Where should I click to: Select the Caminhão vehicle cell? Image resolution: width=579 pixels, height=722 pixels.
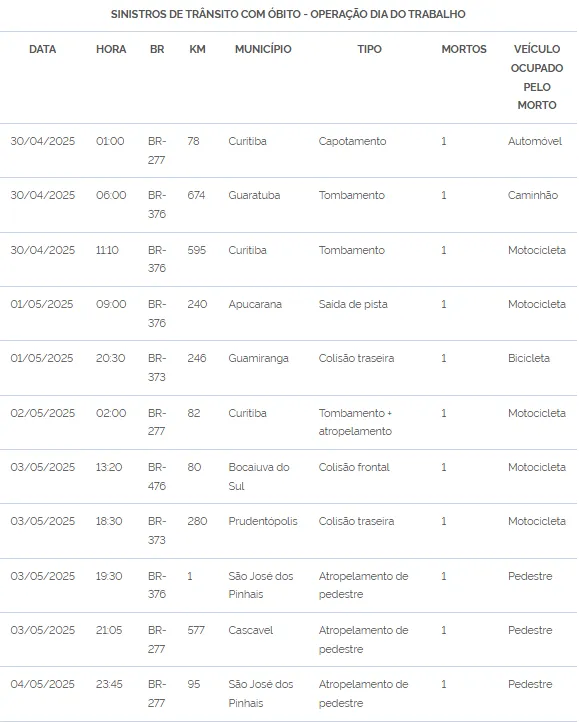533,195
